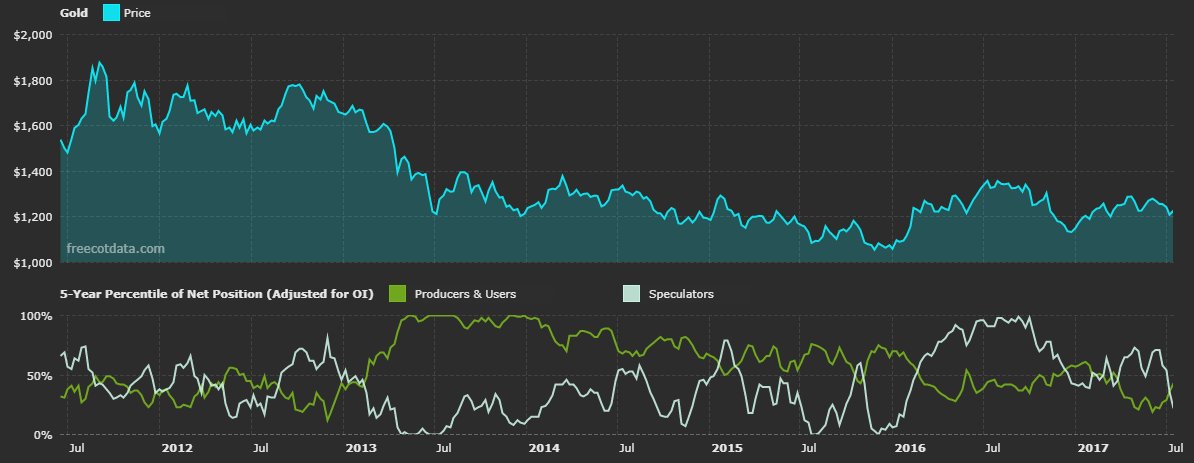Click the 2013 year label on time axis
This screenshot has width=1194, height=463.
tap(360, 448)
